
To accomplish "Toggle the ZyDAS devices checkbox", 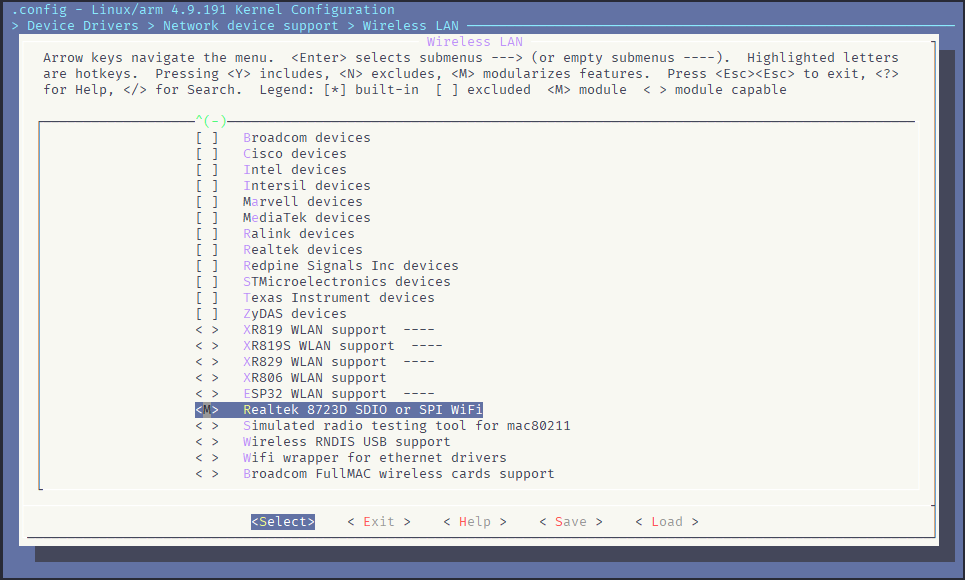I will [207, 314].
